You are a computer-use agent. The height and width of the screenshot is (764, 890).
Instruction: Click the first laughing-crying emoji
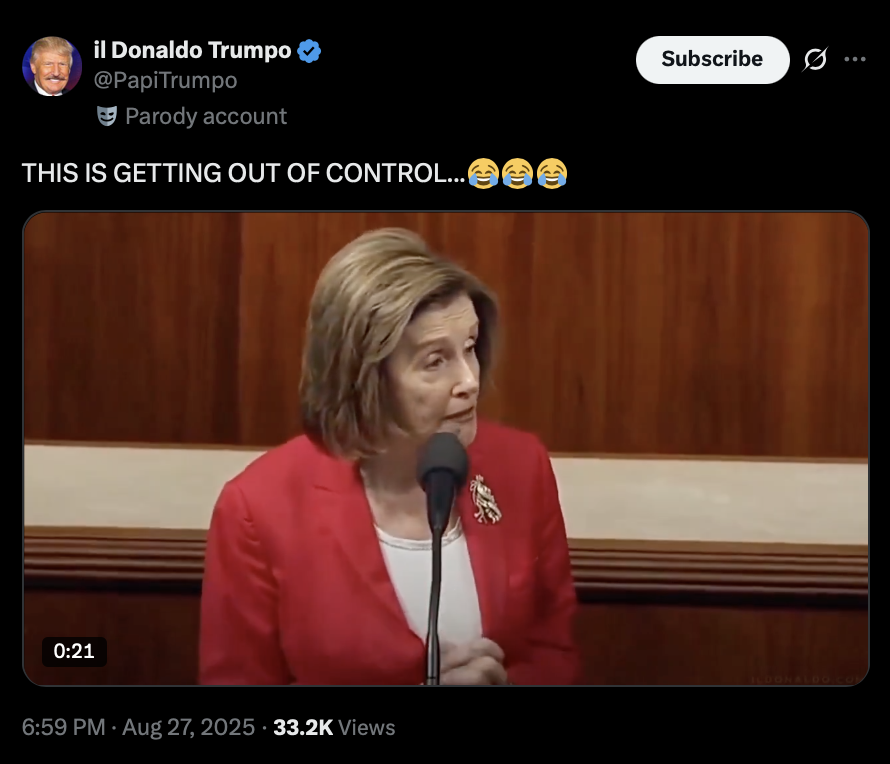483,173
